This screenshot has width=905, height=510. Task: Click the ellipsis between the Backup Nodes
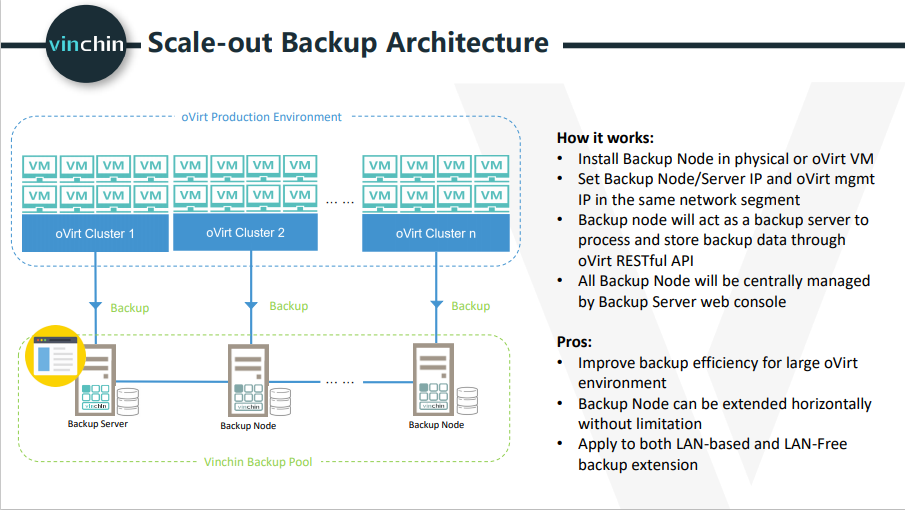pos(340,382)
